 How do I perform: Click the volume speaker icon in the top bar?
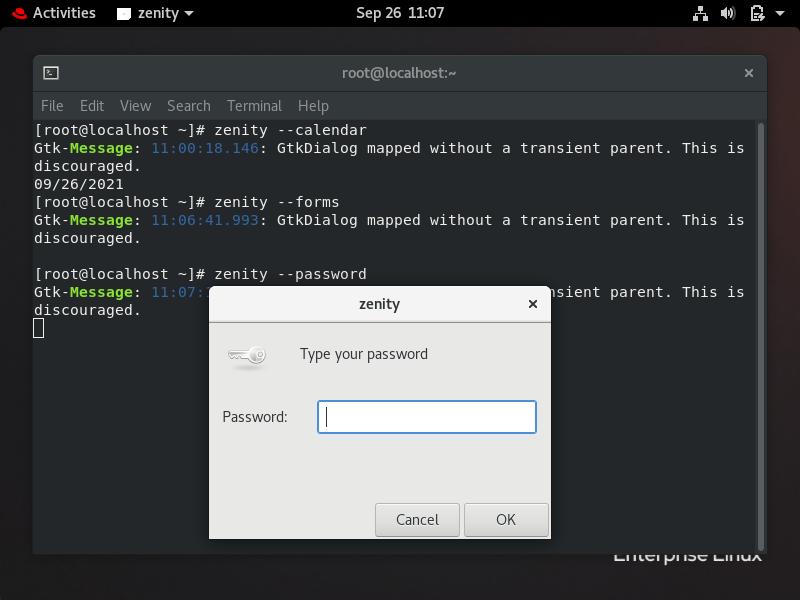(727, 13)
